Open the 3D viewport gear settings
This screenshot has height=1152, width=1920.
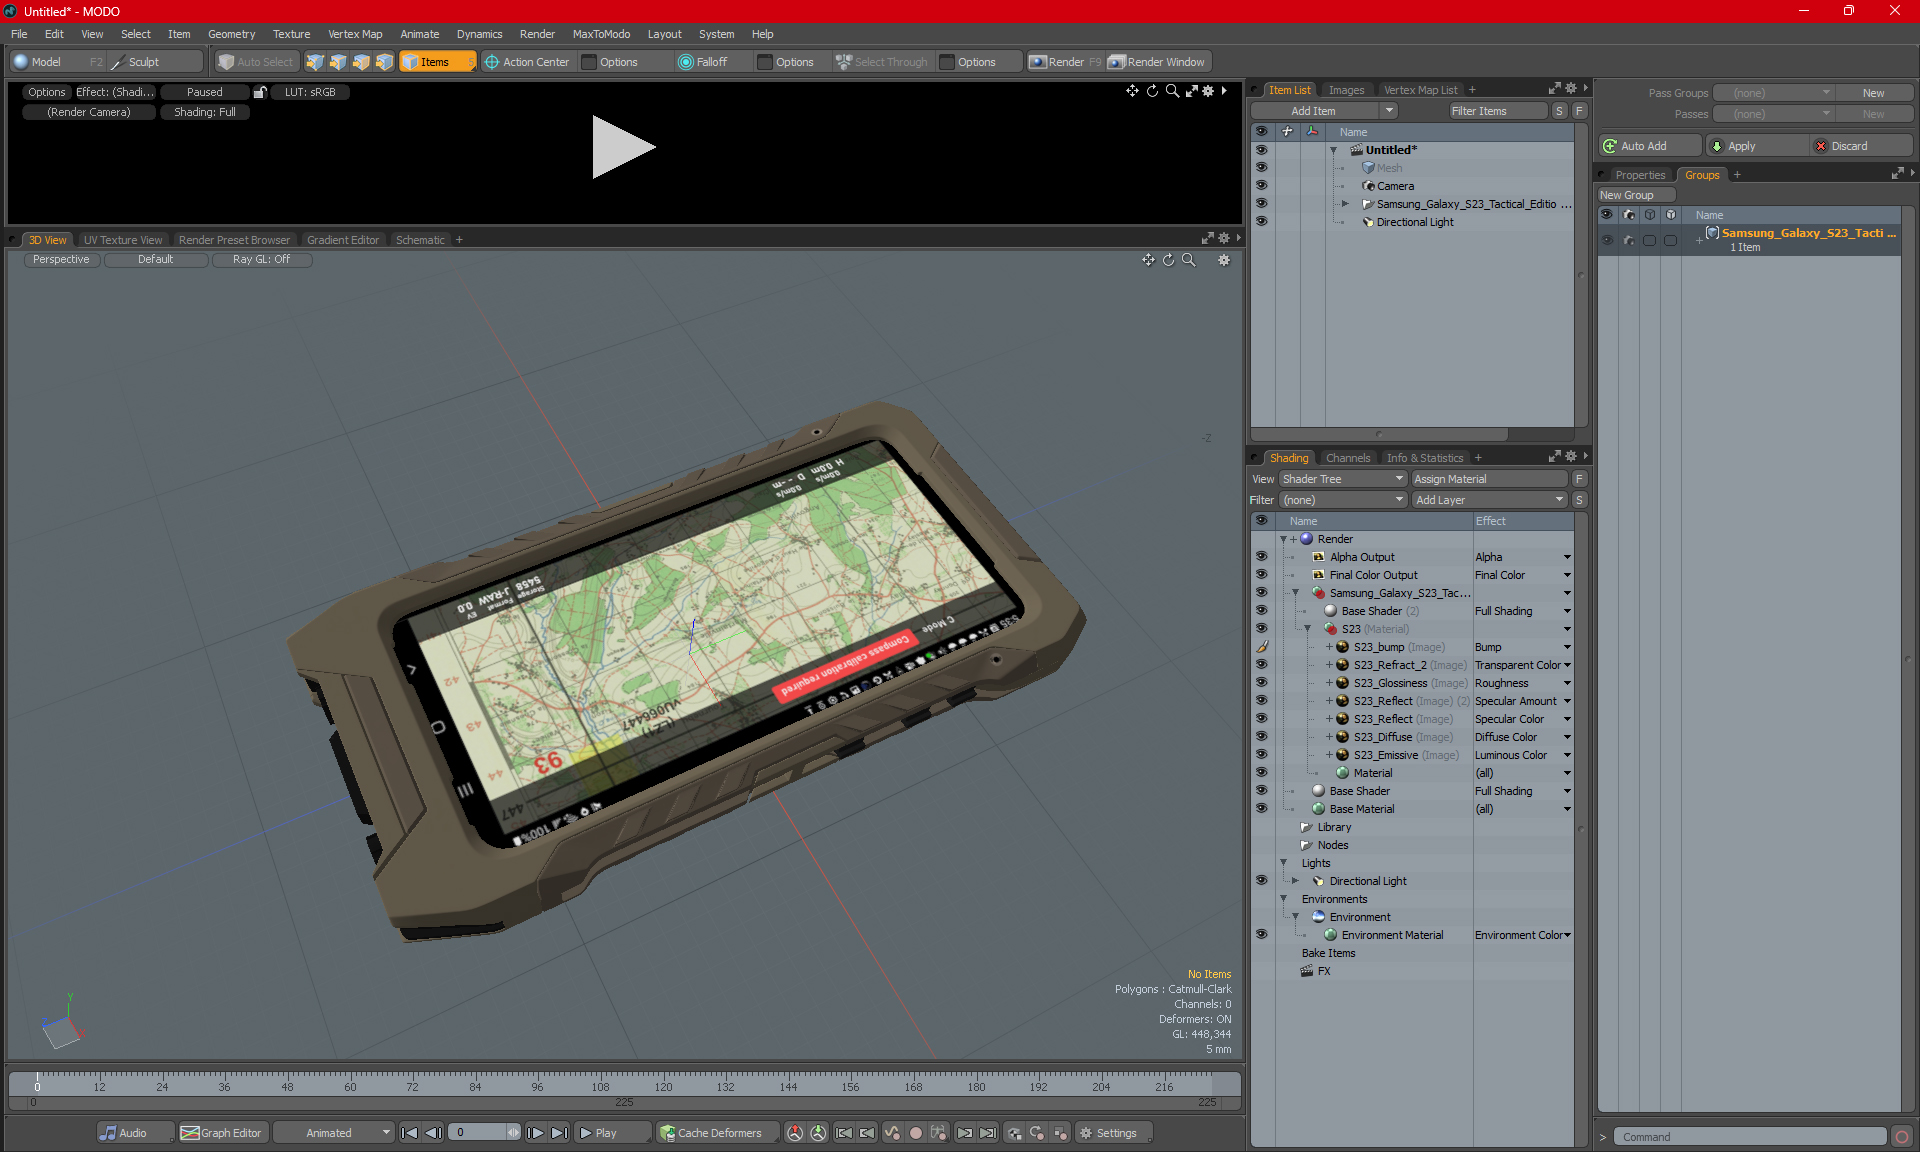point(1224,260)
